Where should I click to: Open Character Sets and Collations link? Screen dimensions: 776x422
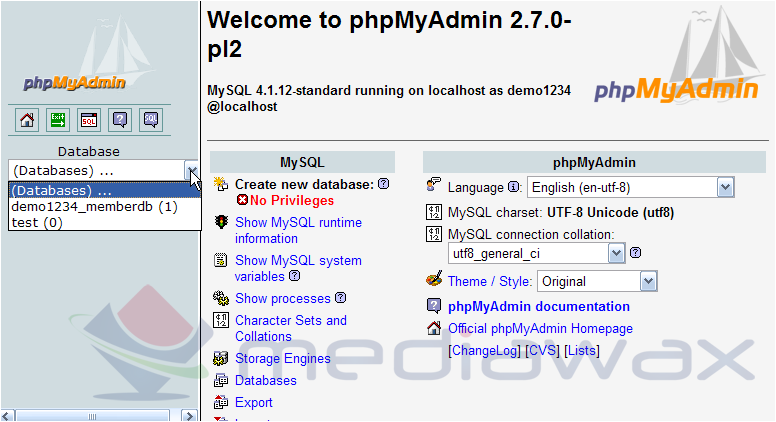tap(291, 328)
